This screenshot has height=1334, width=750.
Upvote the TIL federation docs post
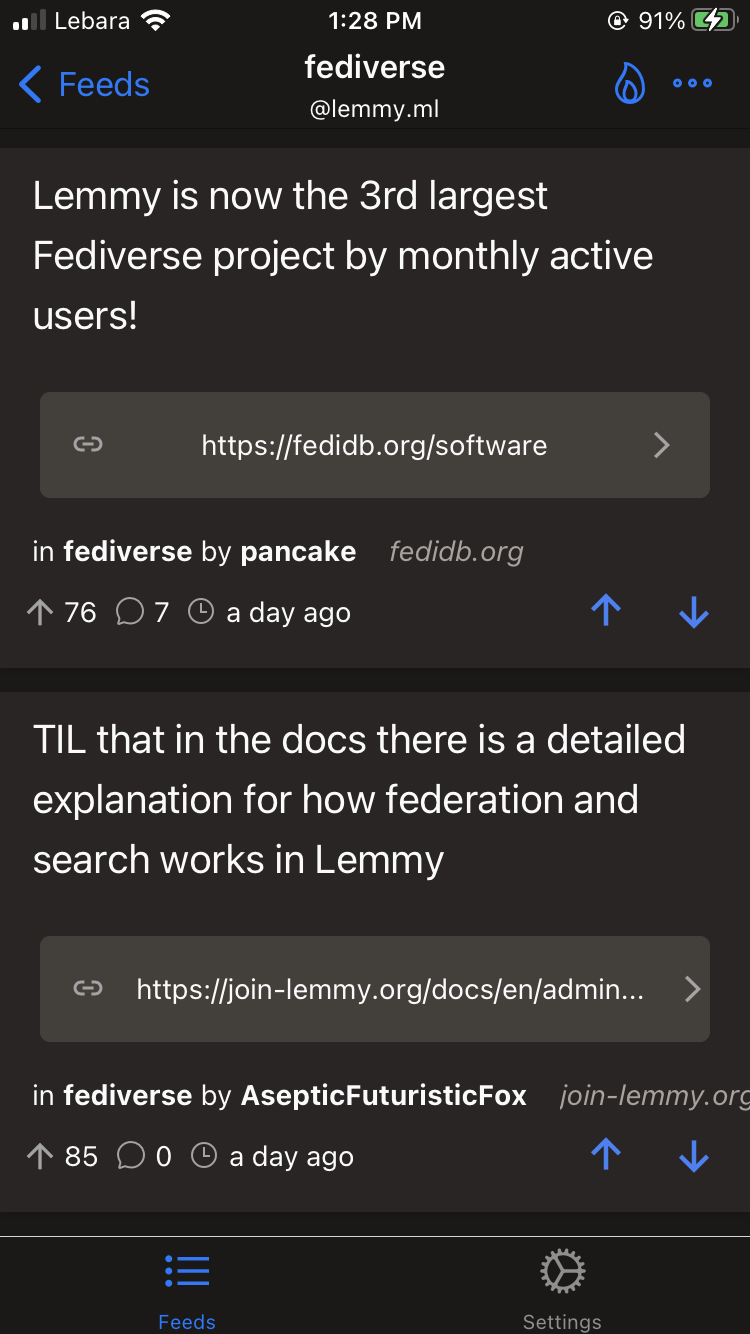click(606, 1155)
